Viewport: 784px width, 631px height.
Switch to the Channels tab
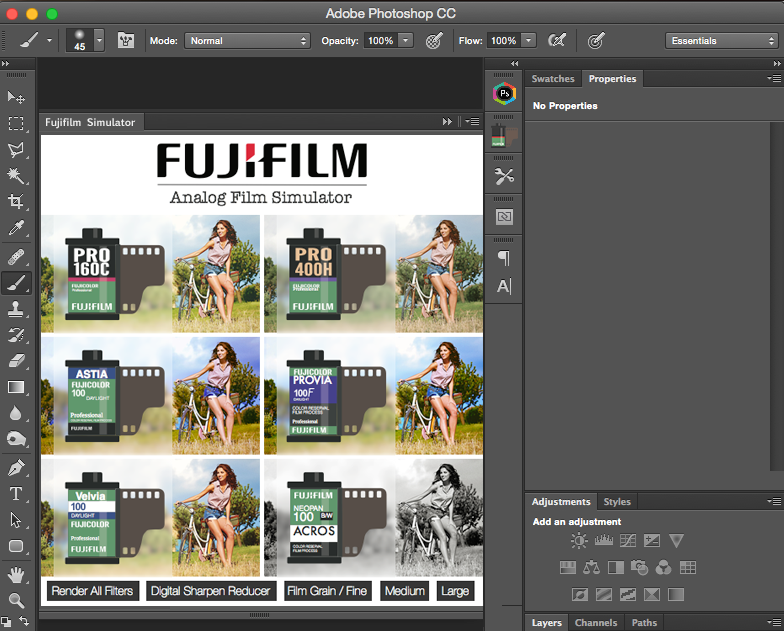pyautogui.click(x=595, y=623)
